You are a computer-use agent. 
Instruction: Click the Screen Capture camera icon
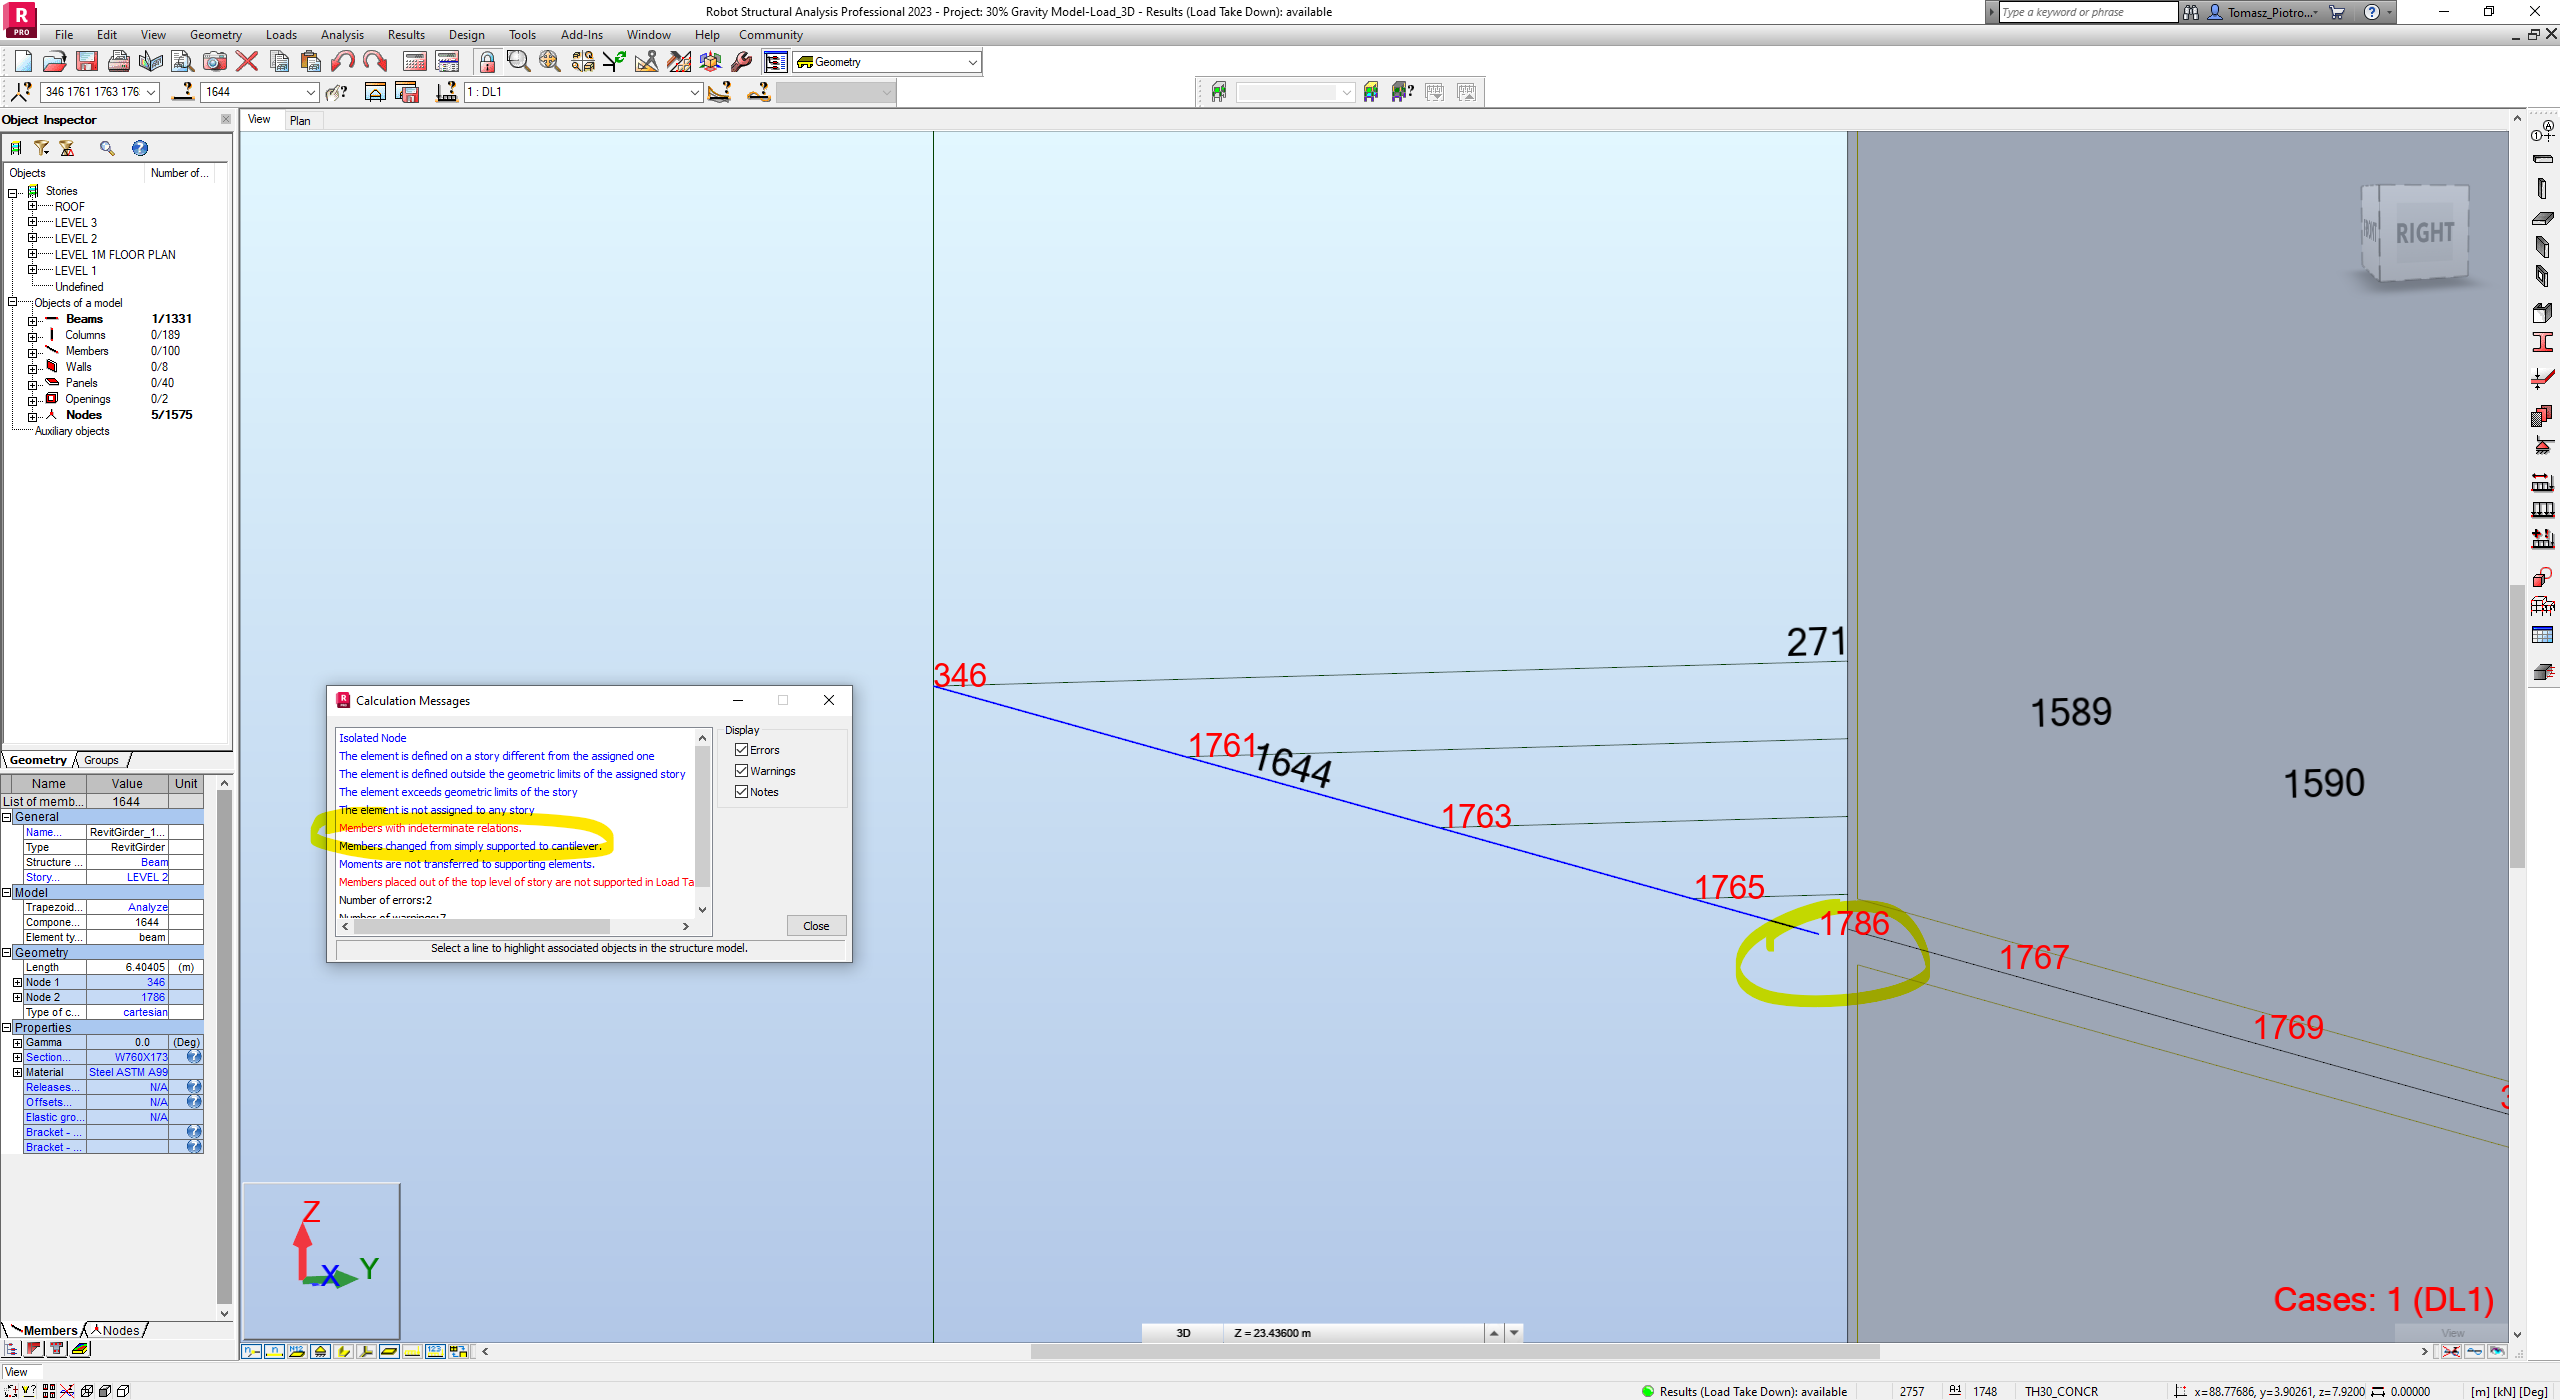click(215, 61)
